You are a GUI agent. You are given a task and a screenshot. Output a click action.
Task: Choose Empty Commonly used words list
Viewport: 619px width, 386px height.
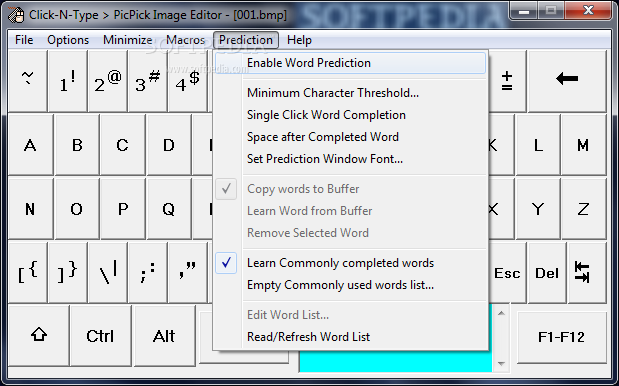coord(350,285)
